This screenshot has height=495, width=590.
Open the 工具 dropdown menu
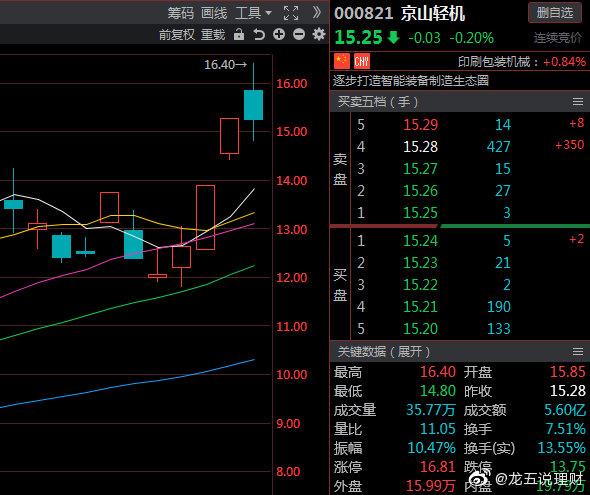coord(253,13)
